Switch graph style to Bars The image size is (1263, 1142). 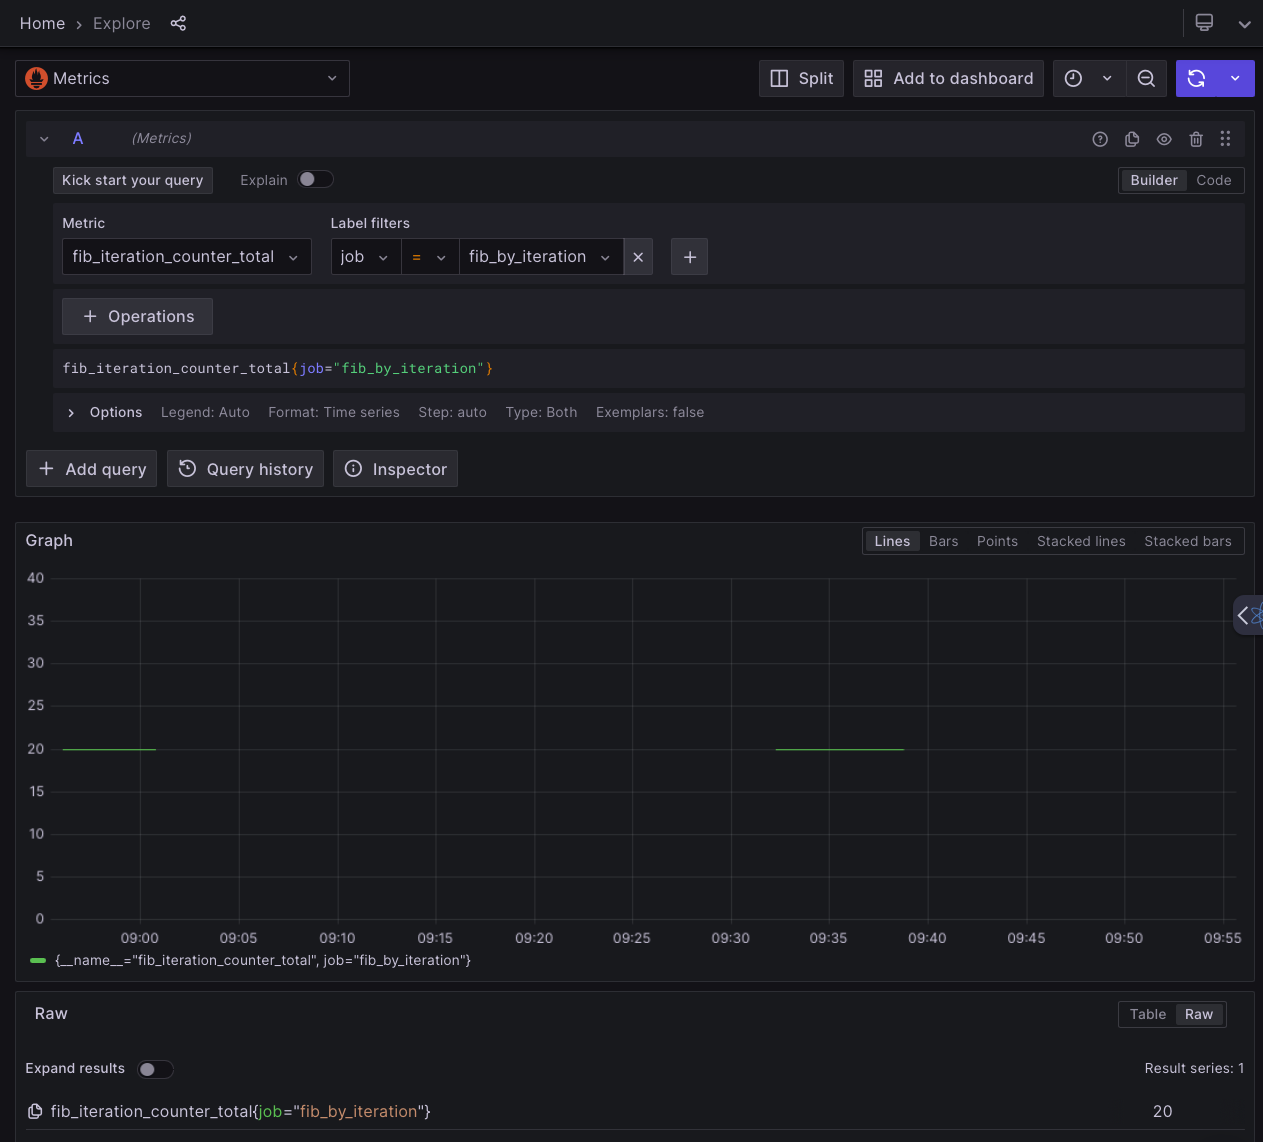click(x=943, y=541)
